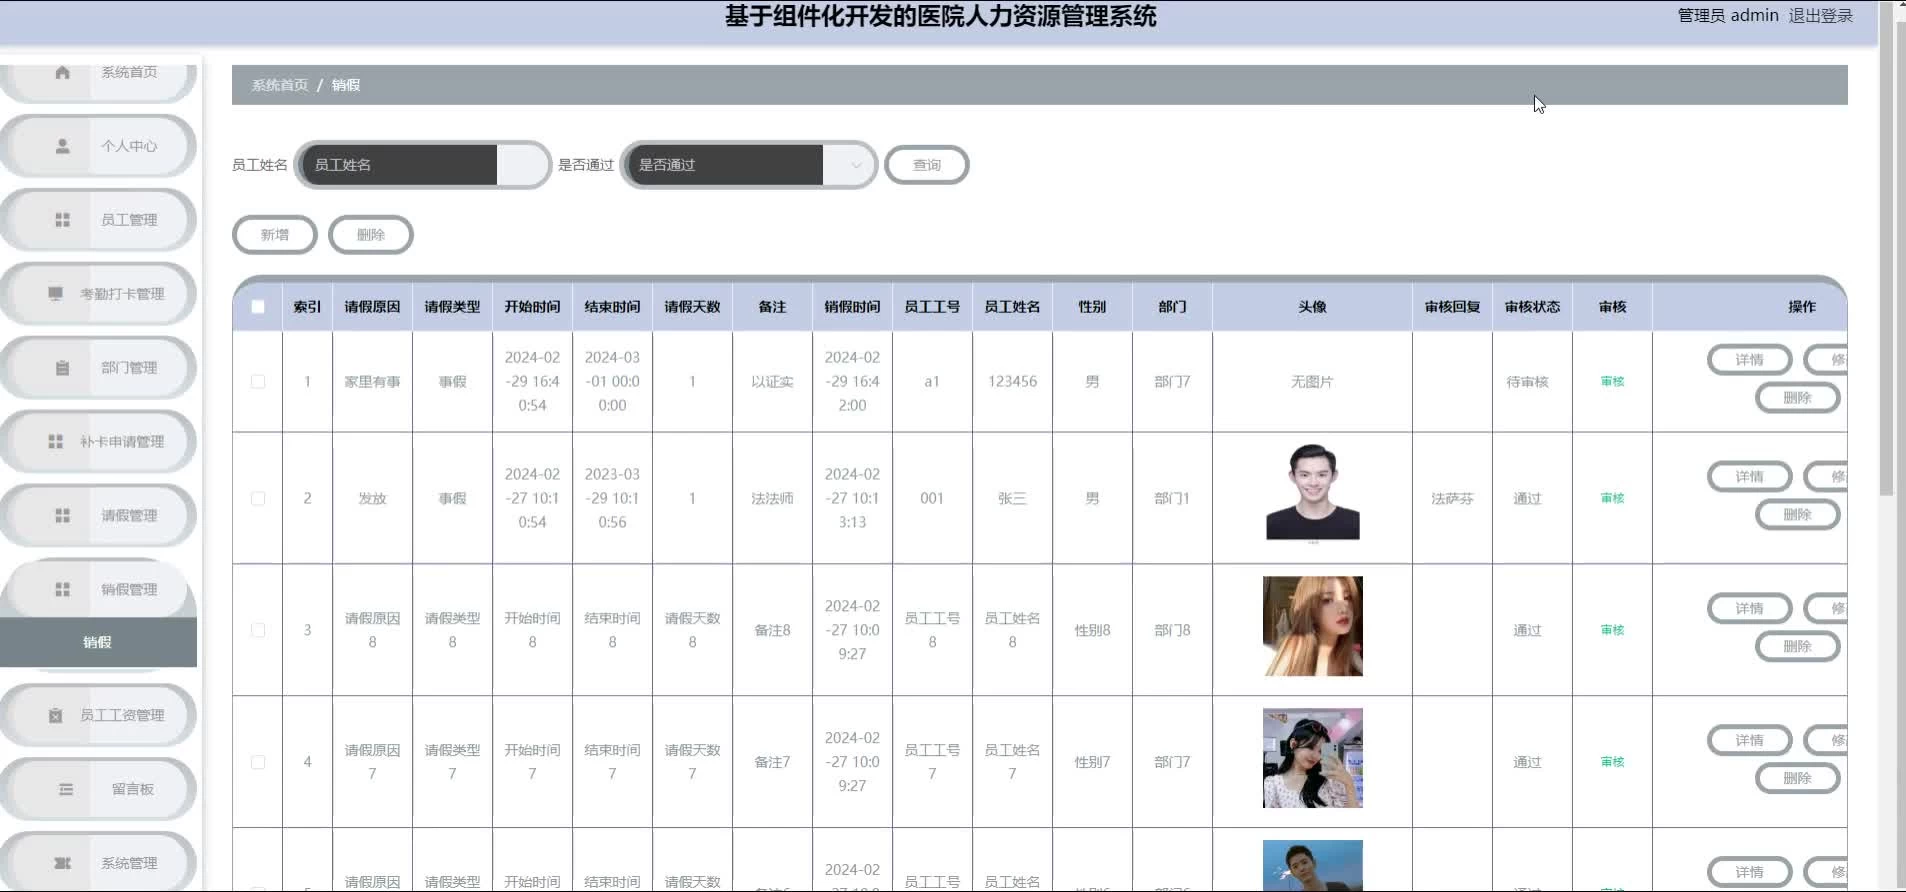Screen dimensions: 1906x892
Task: Click the 123456 employee name cell
Action: click(x=1012, y=382)
